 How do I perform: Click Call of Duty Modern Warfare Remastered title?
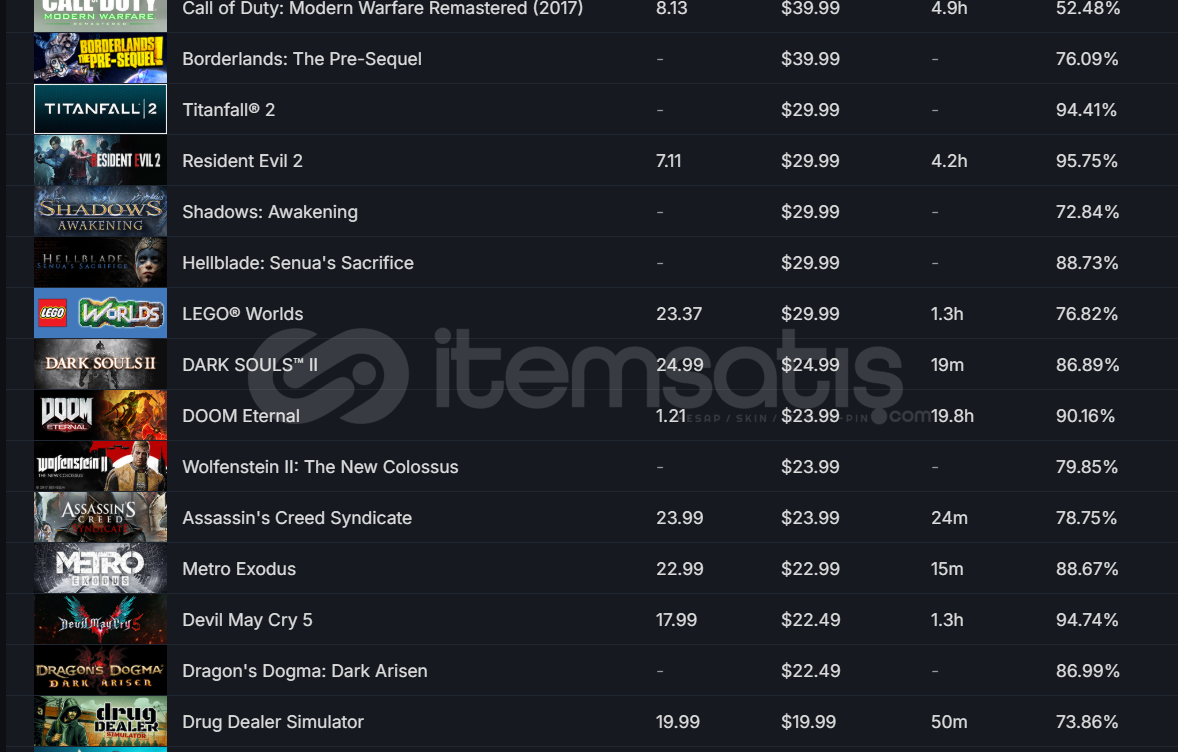point(382,8)
